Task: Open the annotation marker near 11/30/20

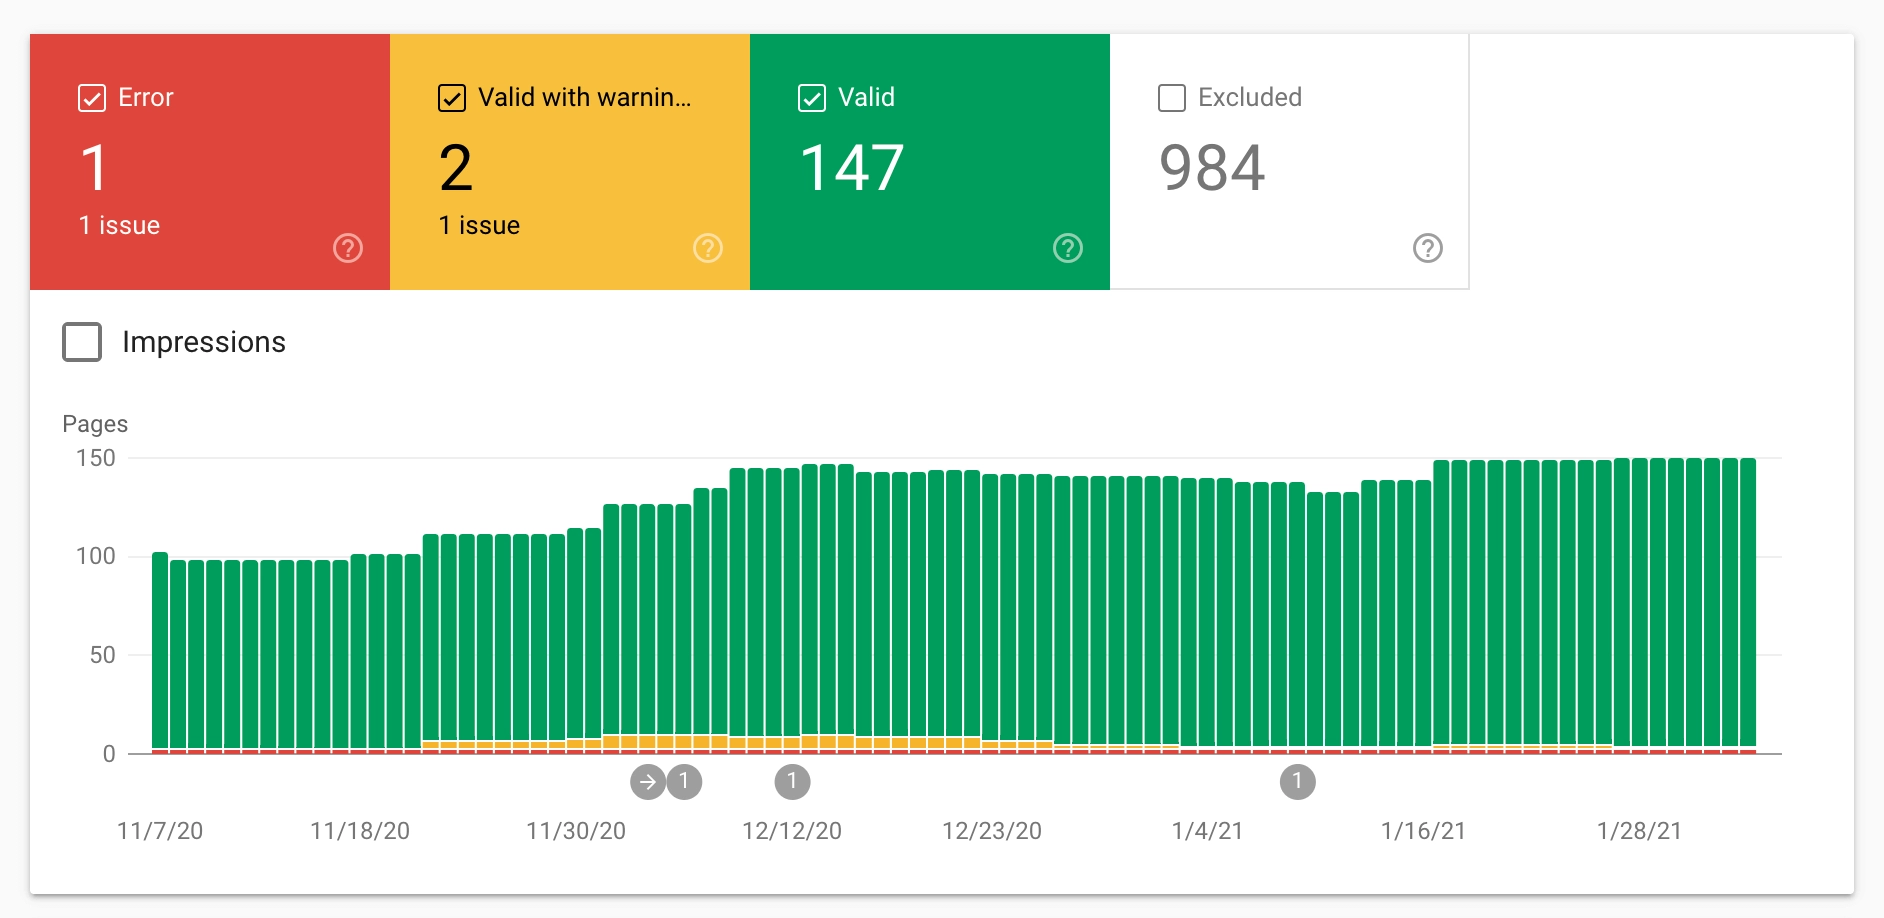Action: pyautogui.click(x=684, y=782)
